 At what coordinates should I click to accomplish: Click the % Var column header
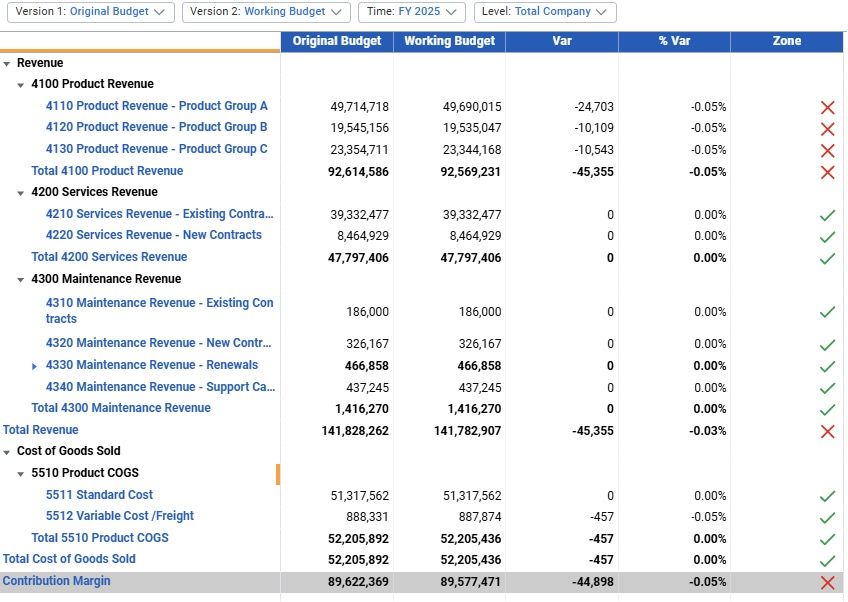(x=674, y=41)
